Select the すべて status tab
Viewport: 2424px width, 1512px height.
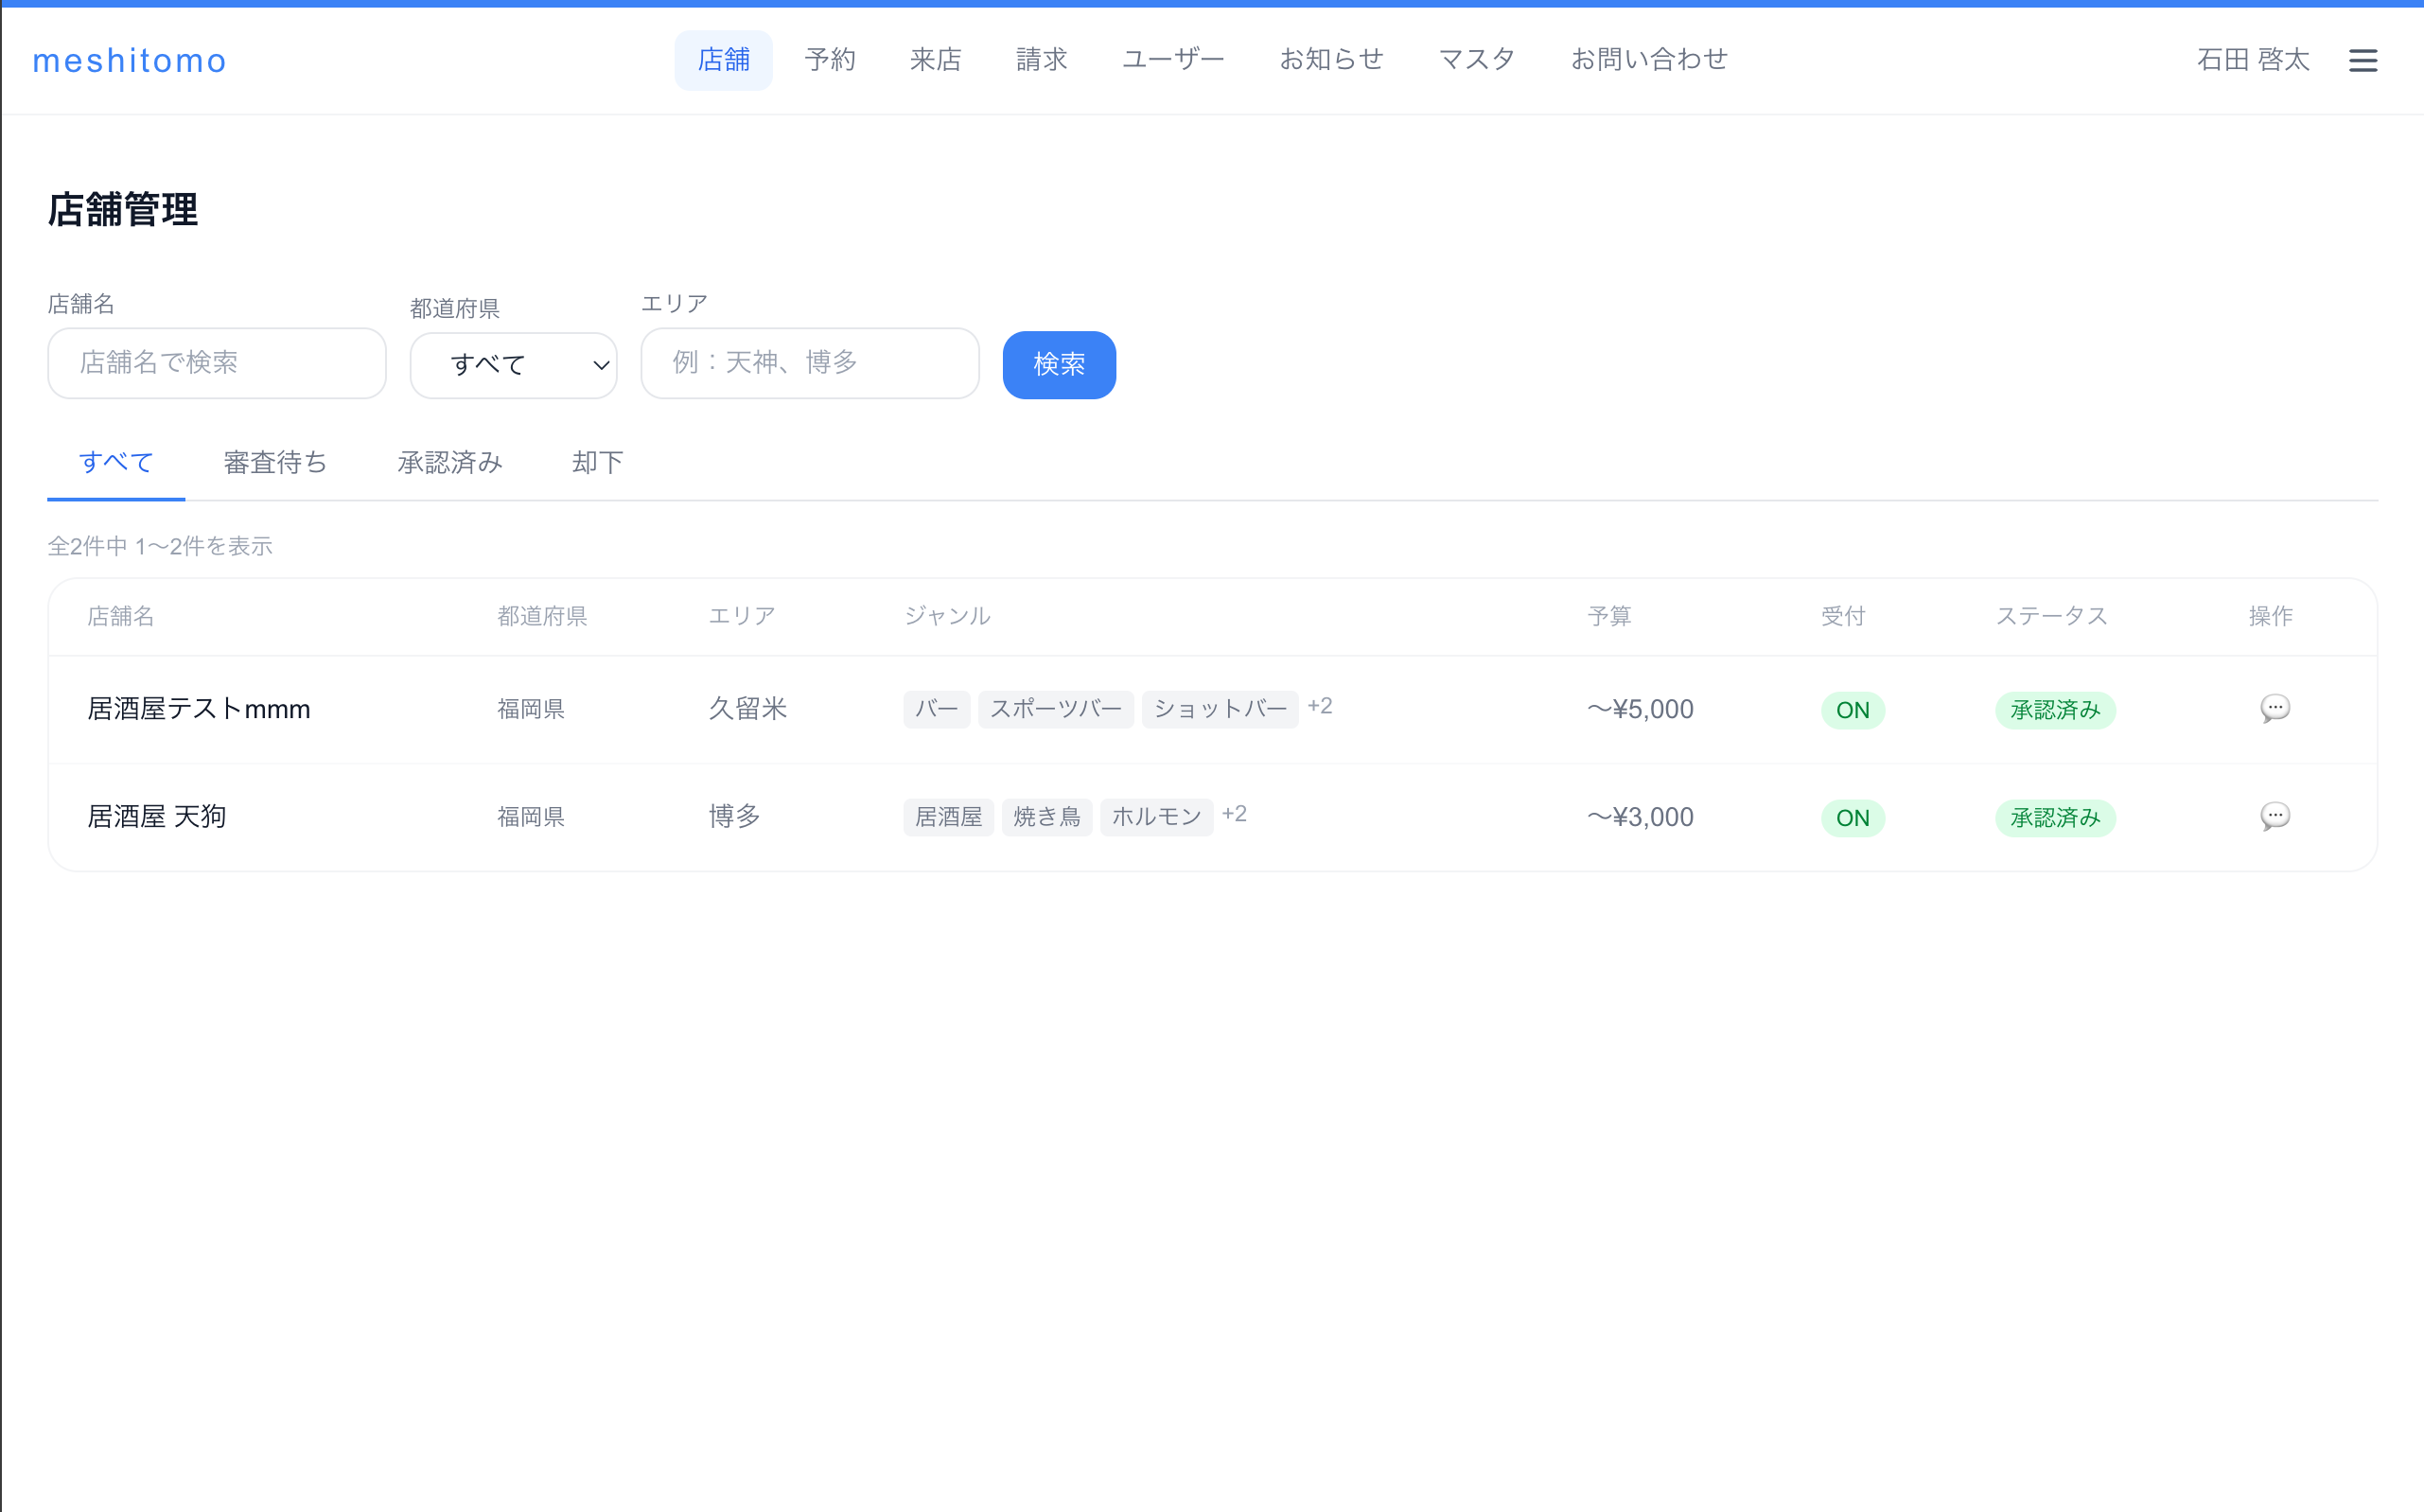point(116,463)
